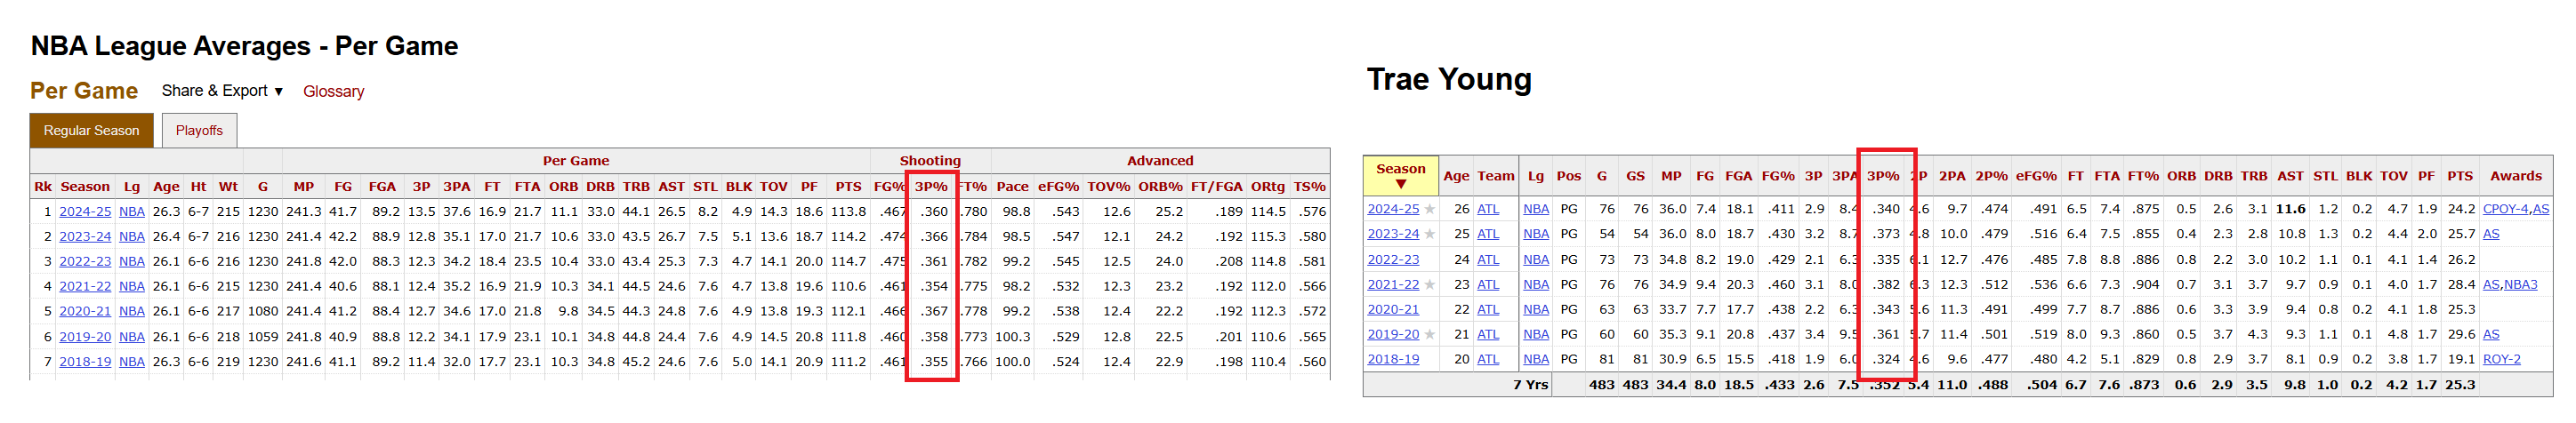Image resolution: width=2576 pixels, height=423 pixels.
Task: Click the star icon beside Trae Young's 2021-22 season
Action: pos(1429,285)
